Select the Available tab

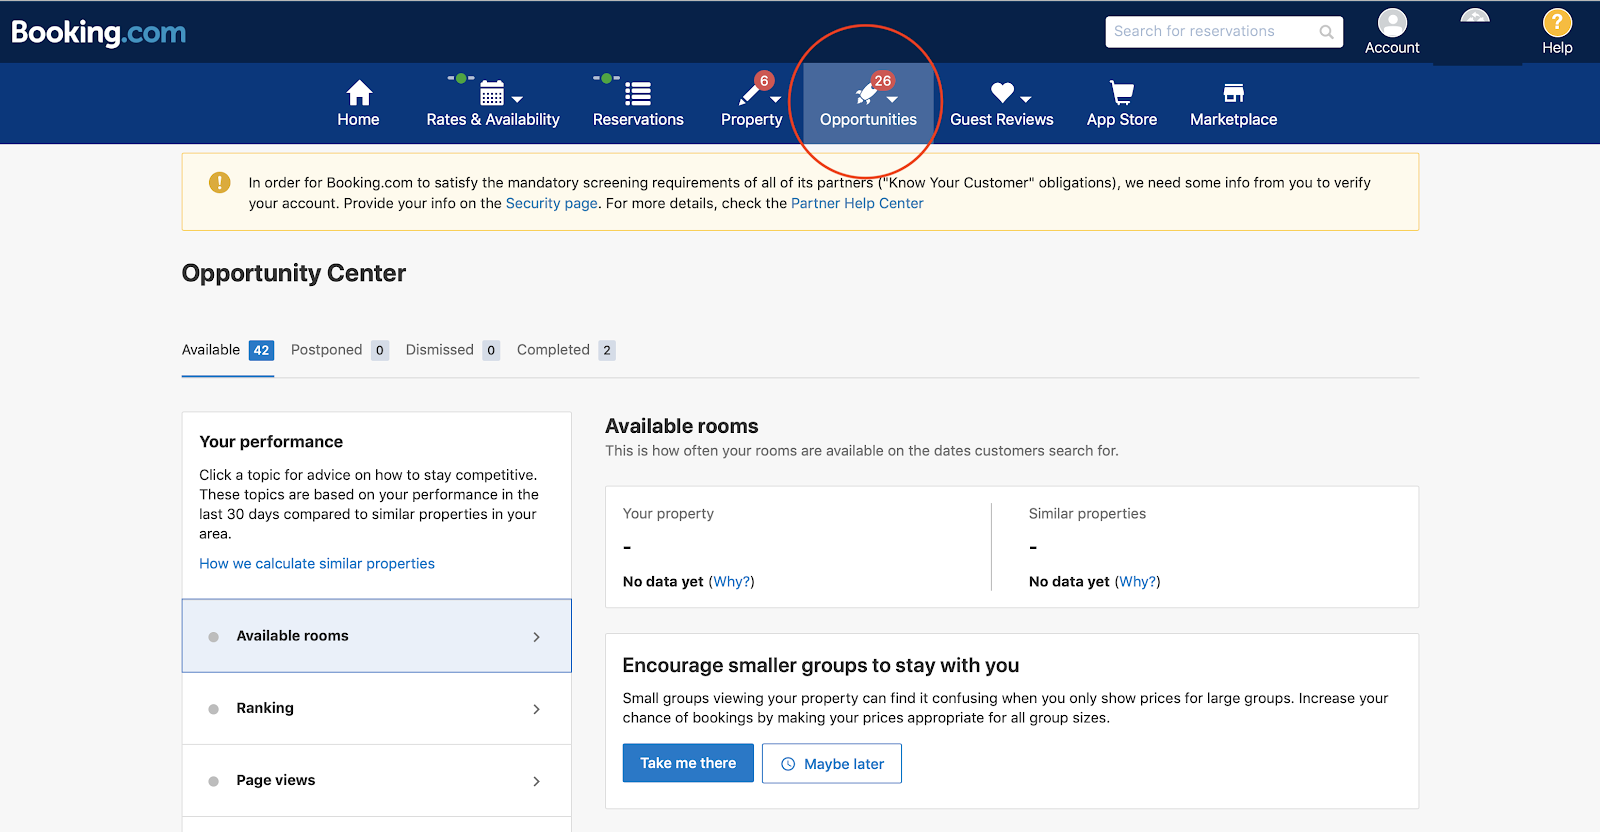click(228, 350)
